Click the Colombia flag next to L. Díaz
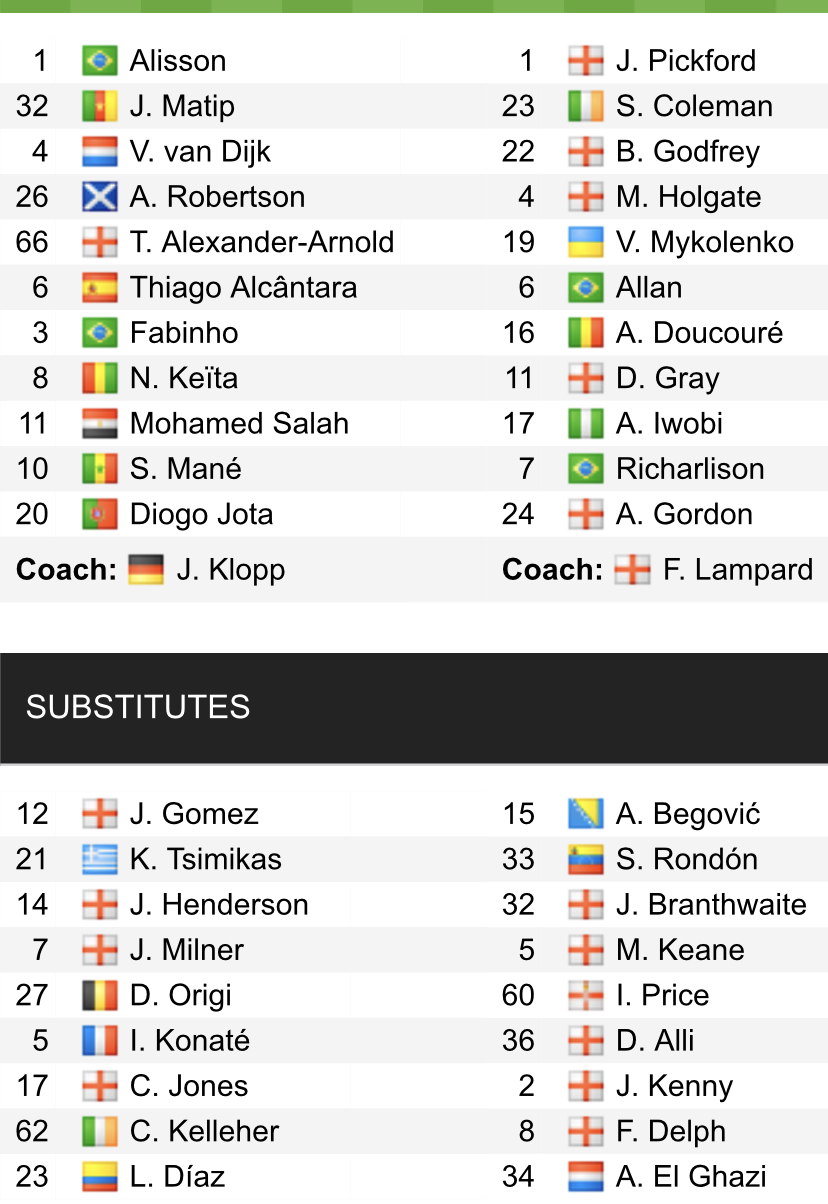 (99, 1177)
